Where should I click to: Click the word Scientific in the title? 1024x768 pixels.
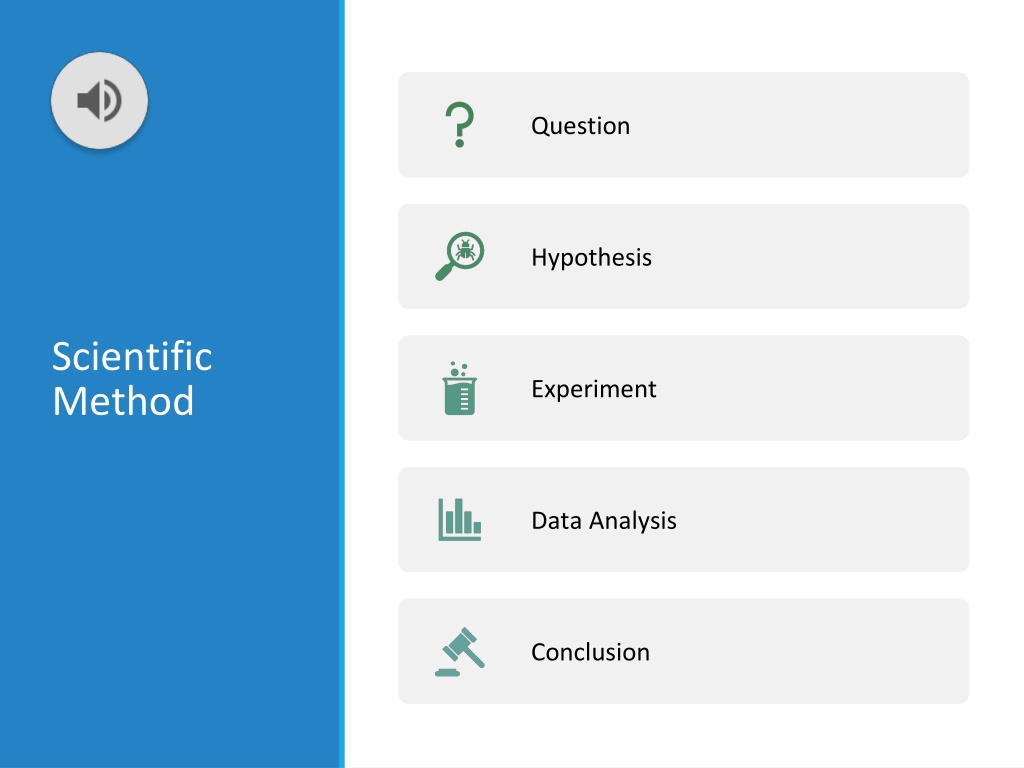(x=132, y=357)
